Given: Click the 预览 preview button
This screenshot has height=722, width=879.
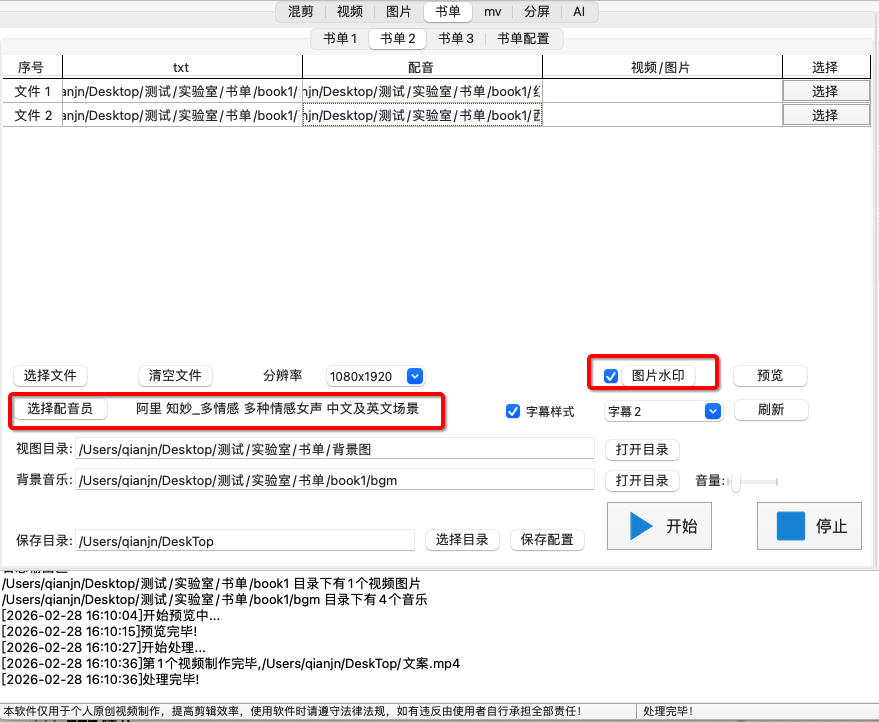Looking at the screenshot, I should click(x=769, y=376).
